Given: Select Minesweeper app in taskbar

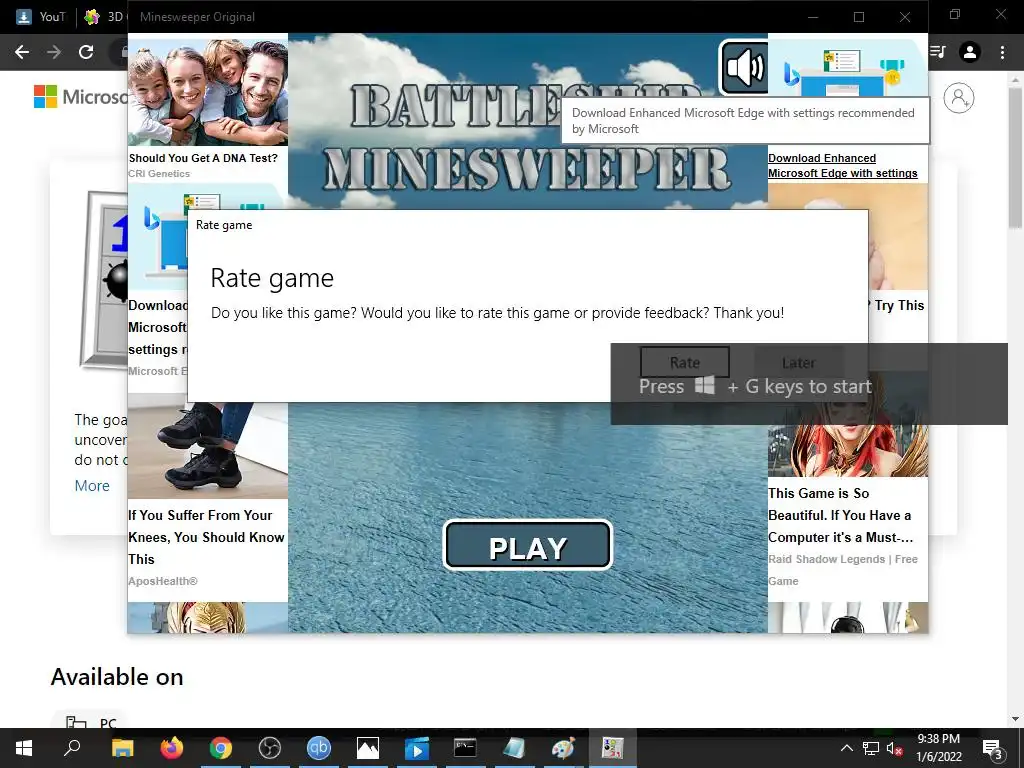Looking at the screenshot, I should tap(613, 748).
